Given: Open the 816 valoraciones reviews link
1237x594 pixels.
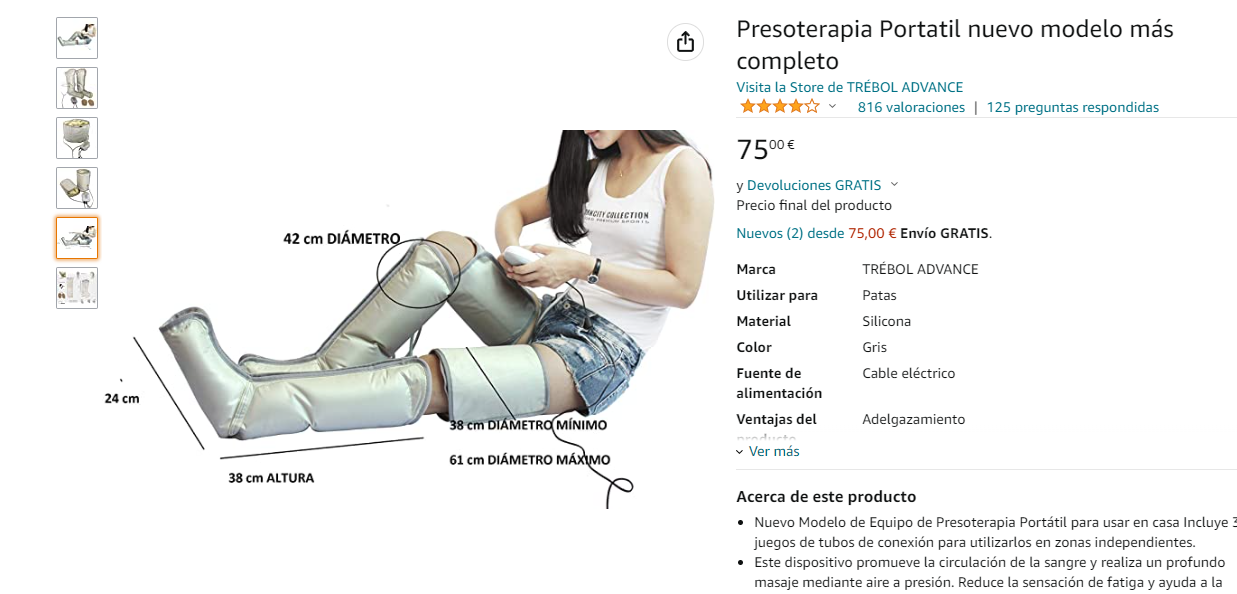Looking at the screenshot, I should (911, 107).
